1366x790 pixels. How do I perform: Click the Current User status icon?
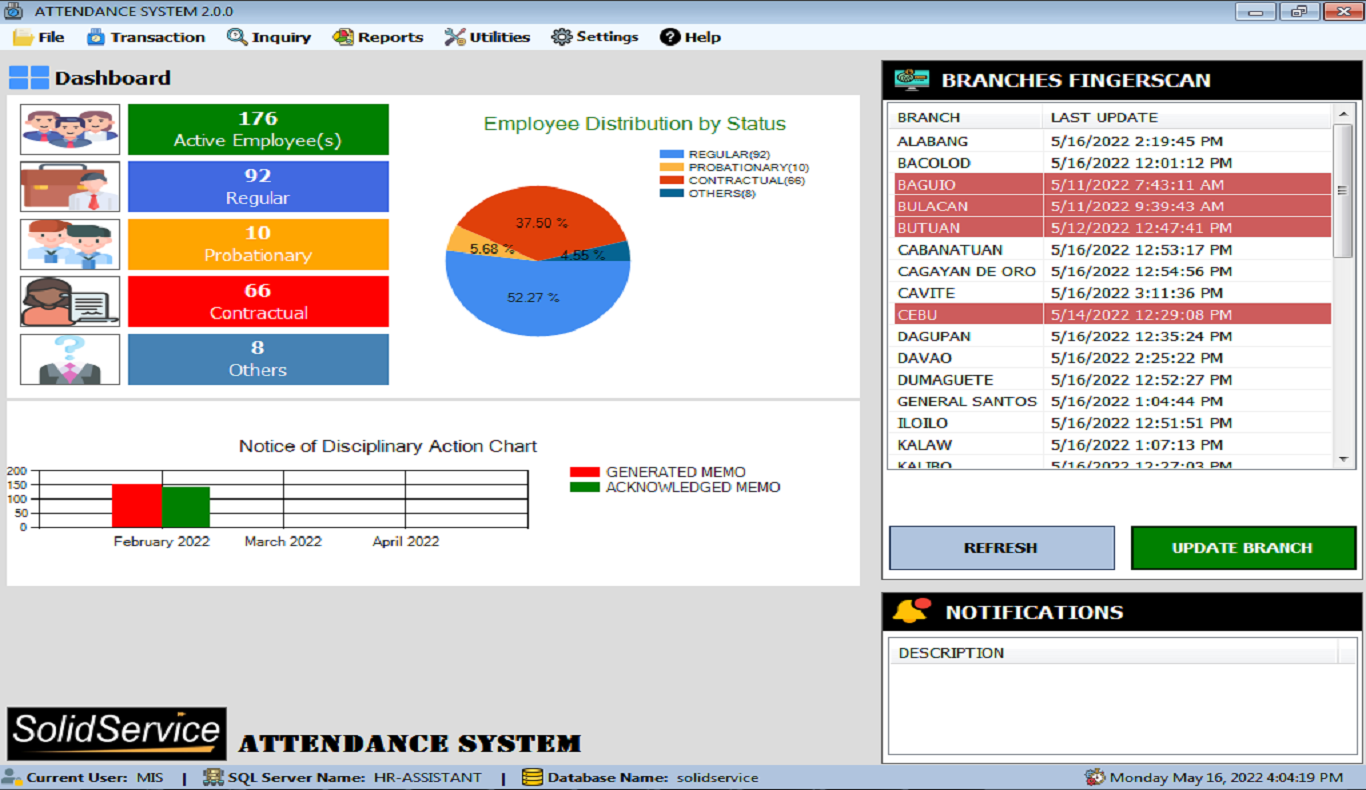click(12, 777)
